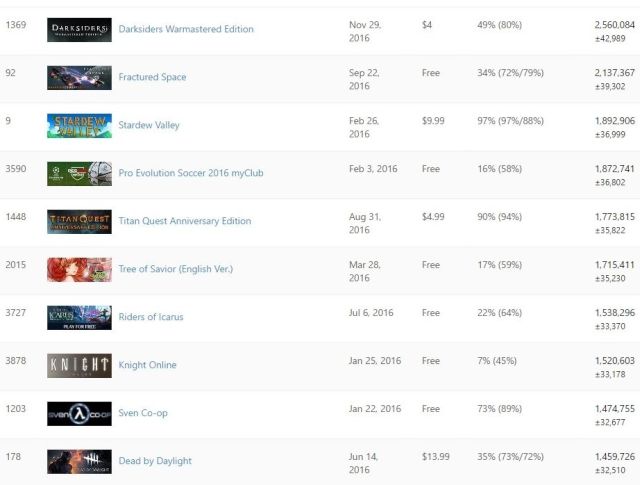Image resolution: width=640 pixels, height=485 pixels.
Task: Open the Fractured Space game thumbnail
Action: coord(79,78)
